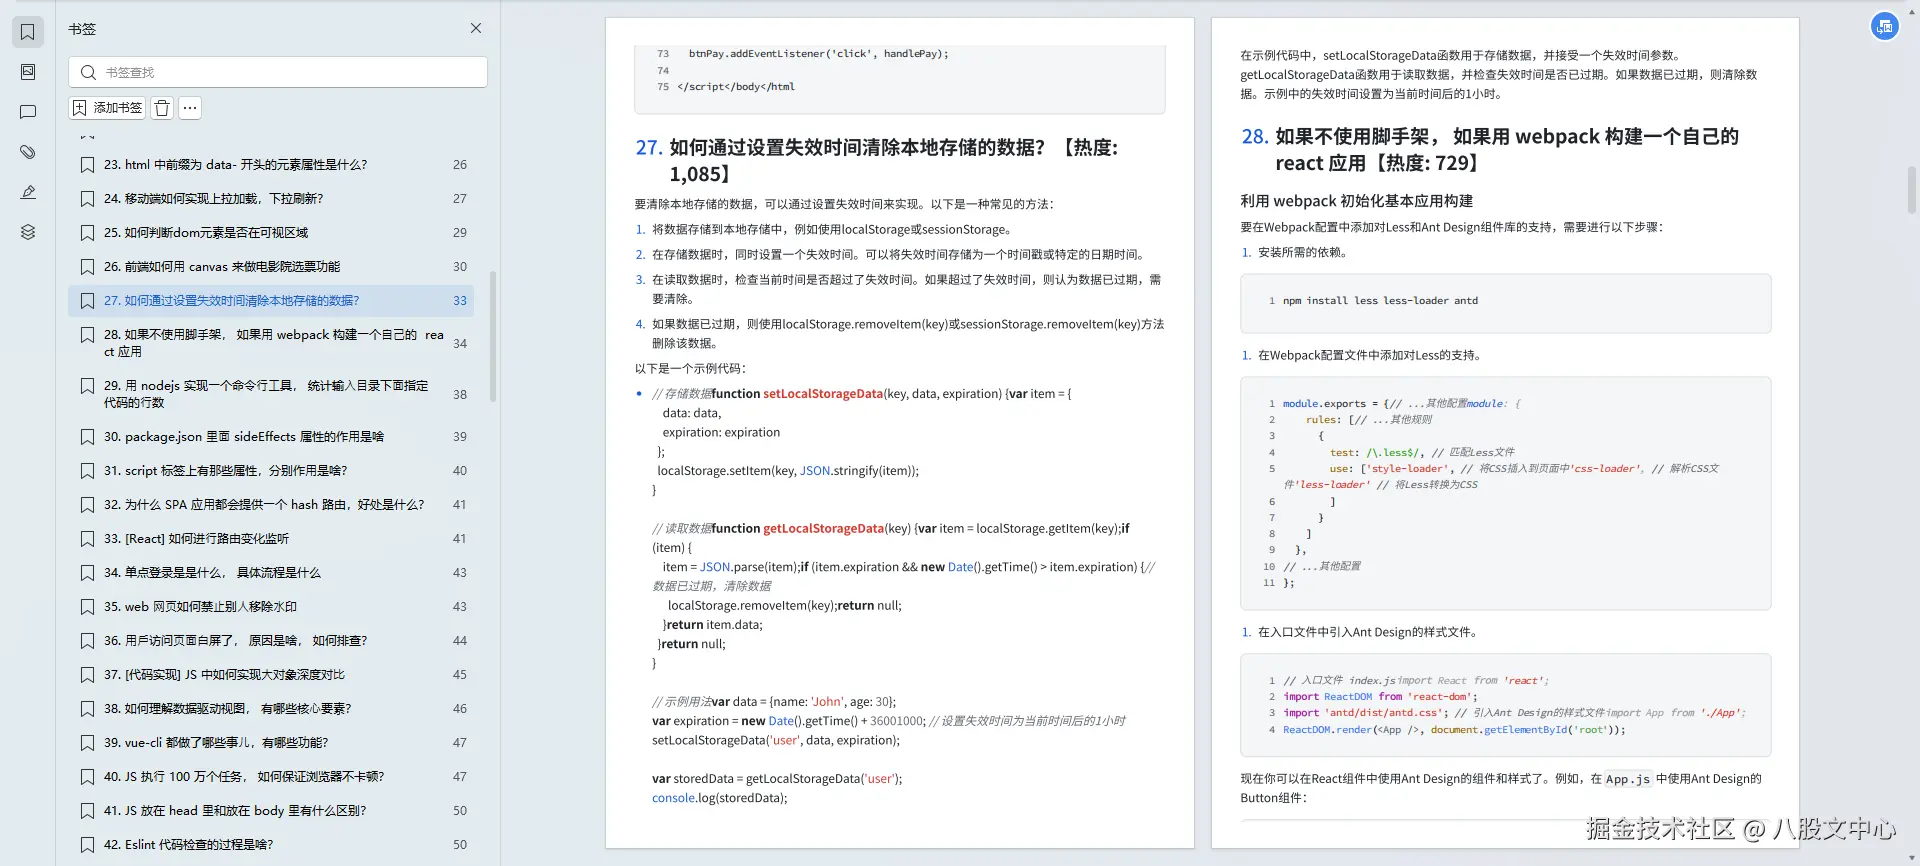This screenshot has width=1920, height=866.
Task: Click bookmark icon of item 36
Action: (88, 641)
